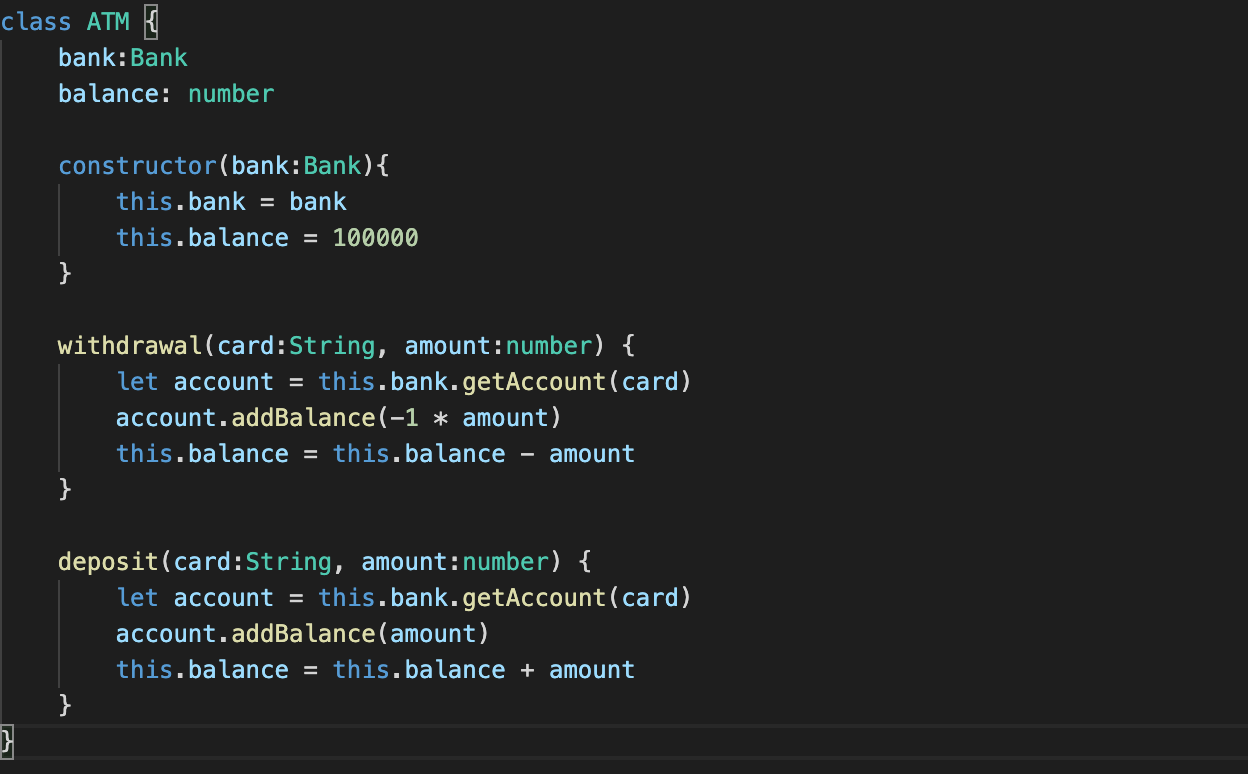Click "addBalance" in the addBalance(amount) call
Image resolution: width=1248 pixels, height=774 pixels.
point(303,633)
